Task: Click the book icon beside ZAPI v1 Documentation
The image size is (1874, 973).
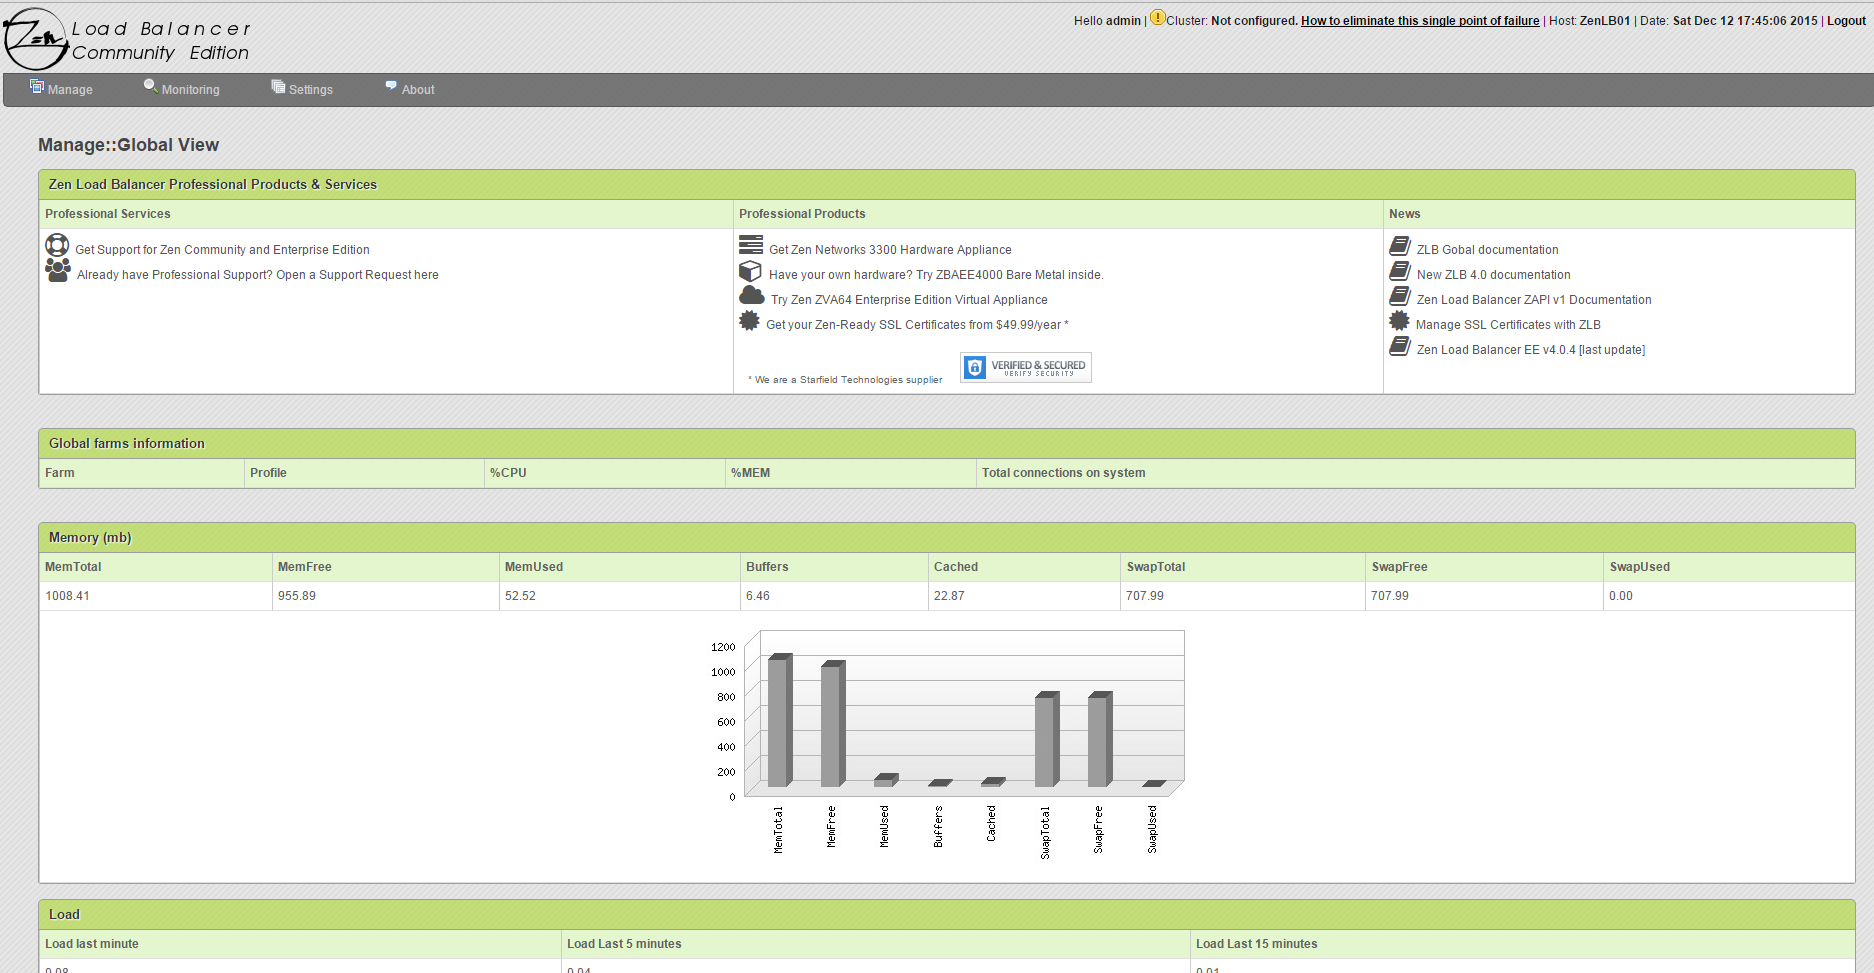Action: (1400, 296)
